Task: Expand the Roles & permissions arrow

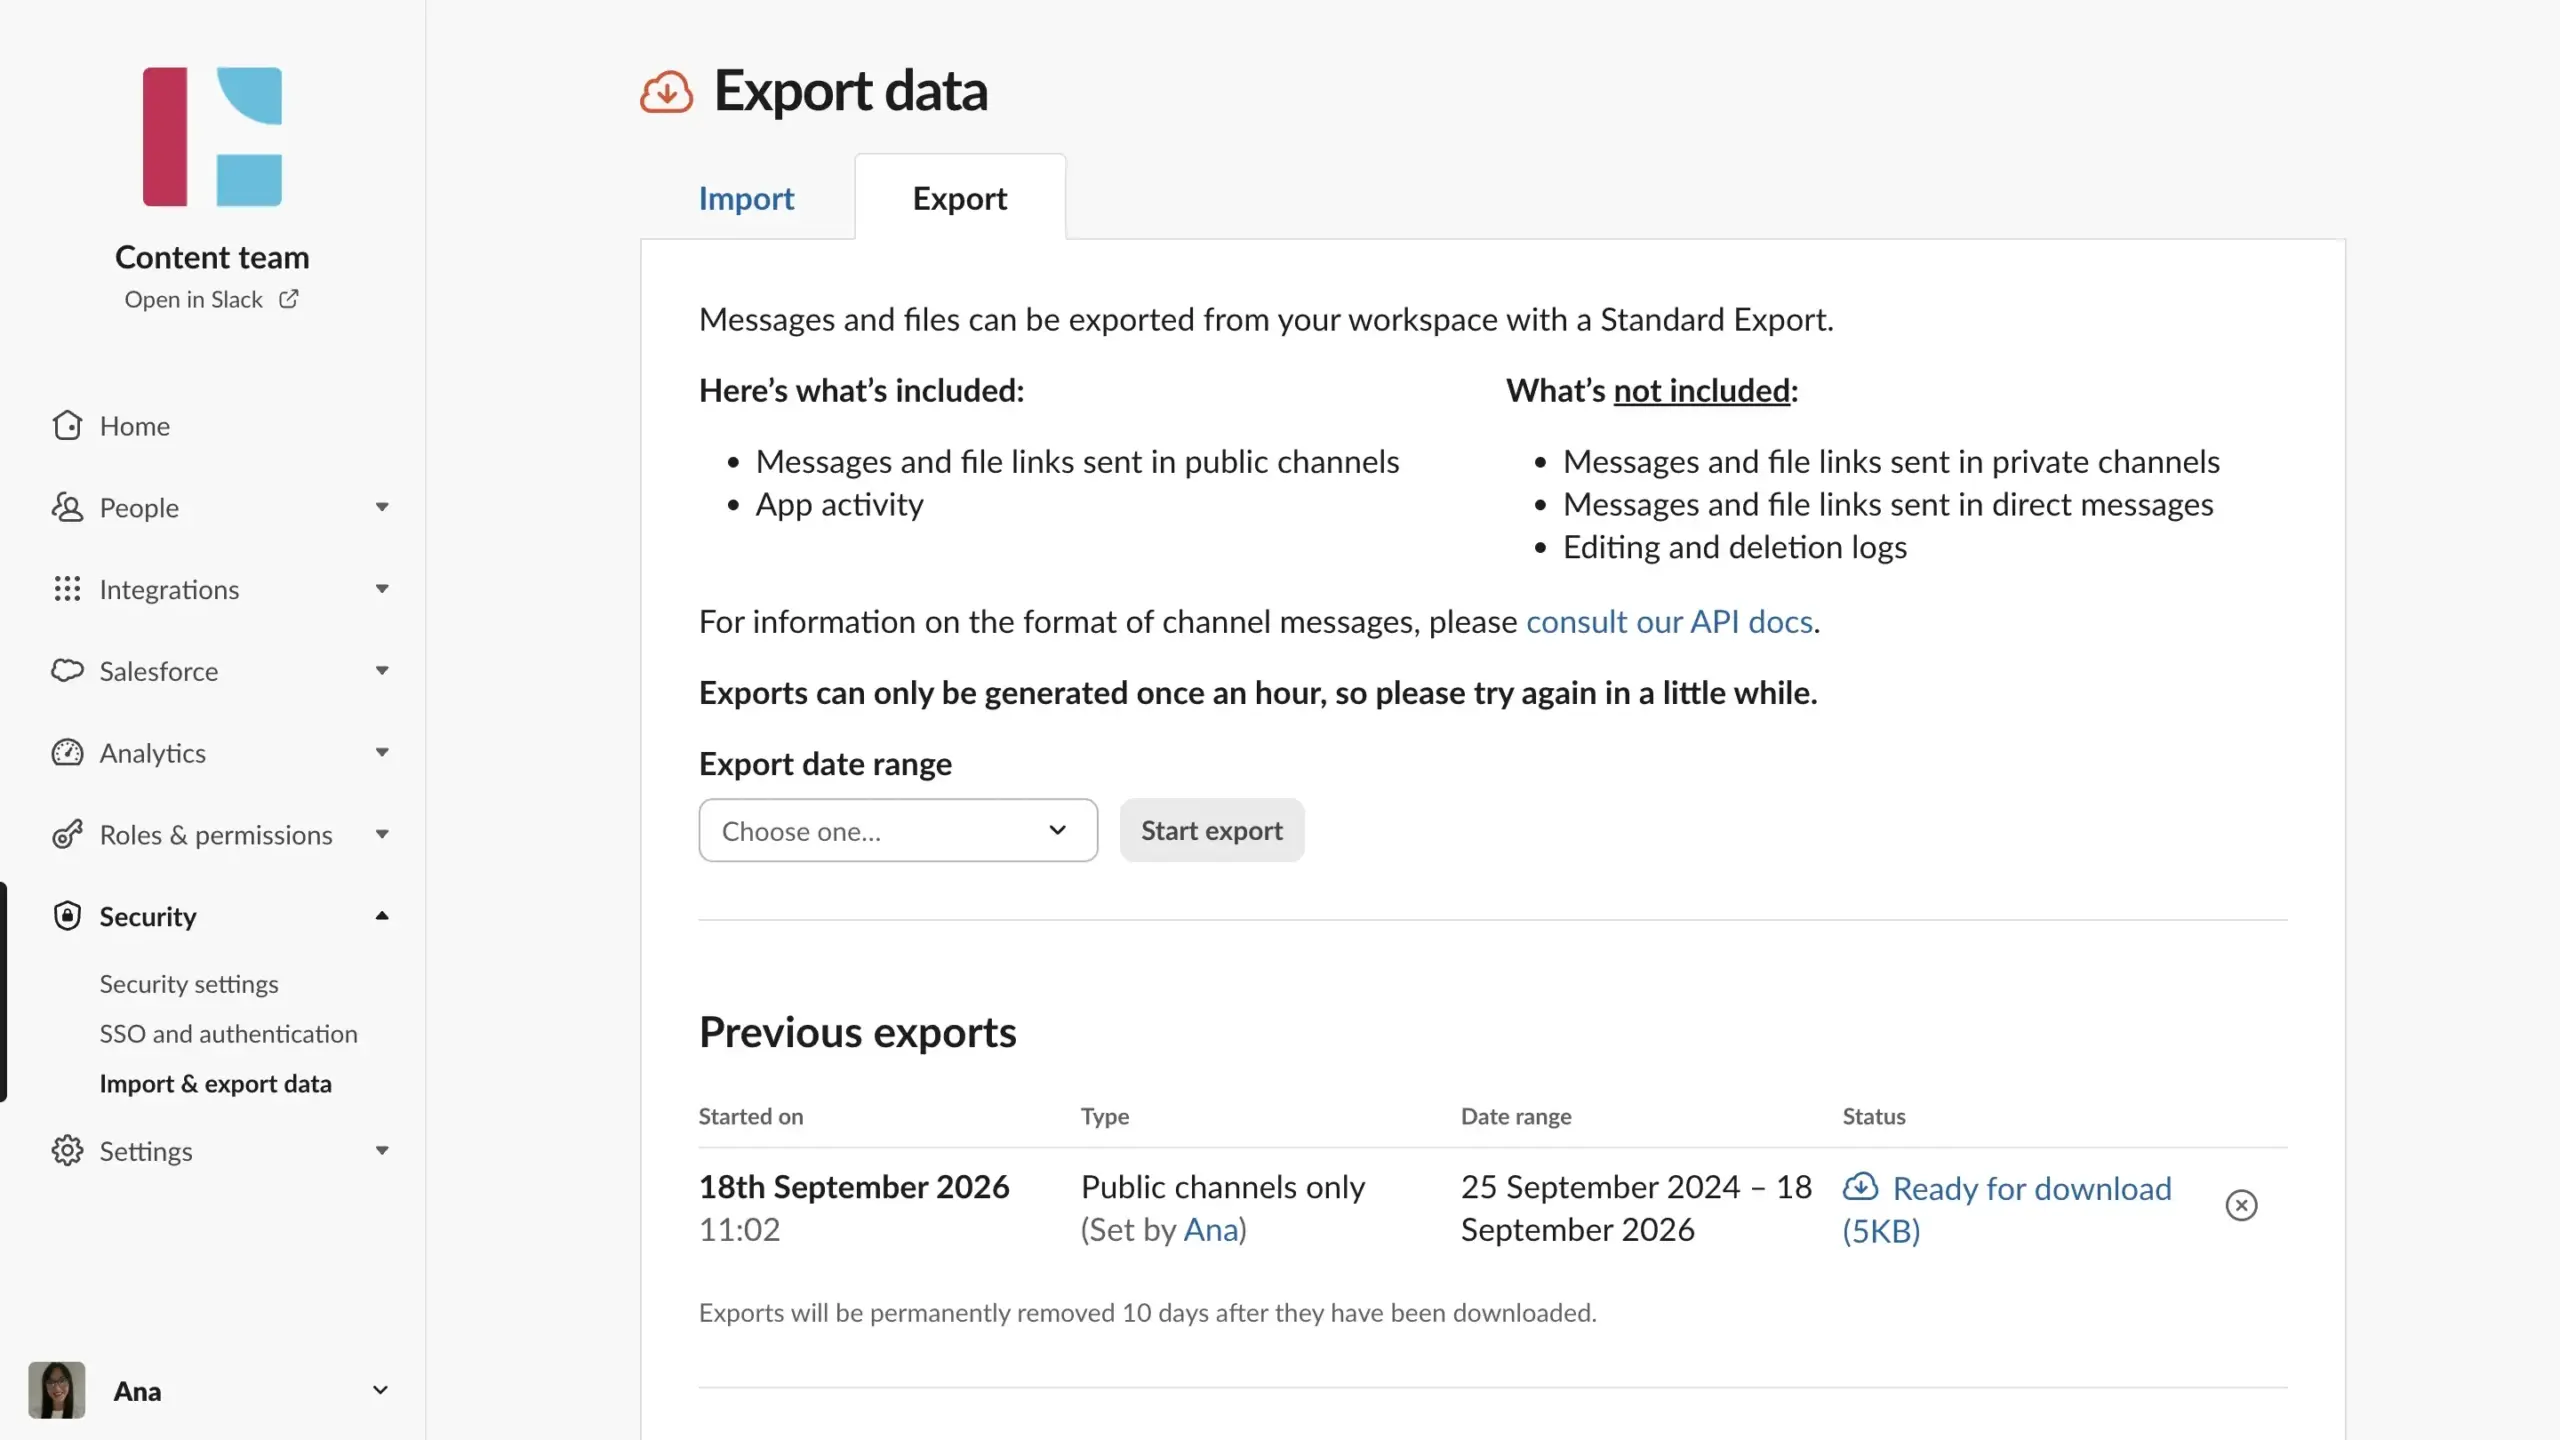Action: [x=382, y=834]
